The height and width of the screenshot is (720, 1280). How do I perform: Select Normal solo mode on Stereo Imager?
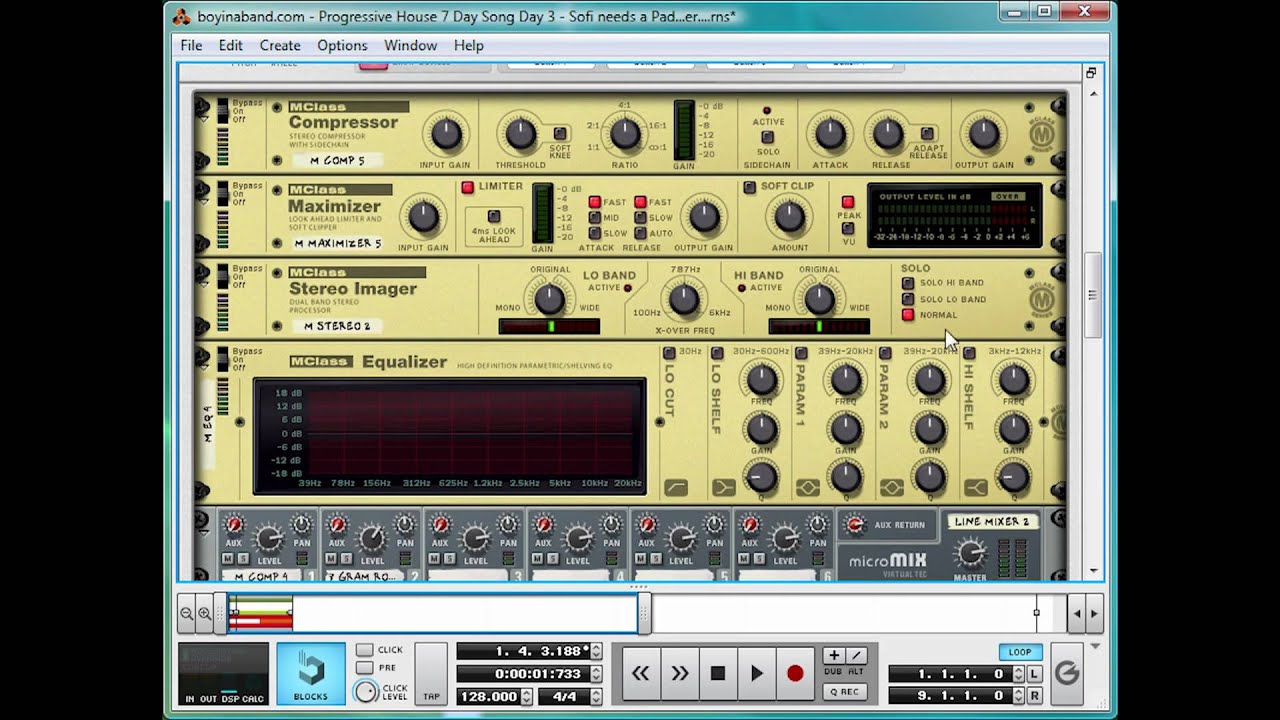point(908,315)
